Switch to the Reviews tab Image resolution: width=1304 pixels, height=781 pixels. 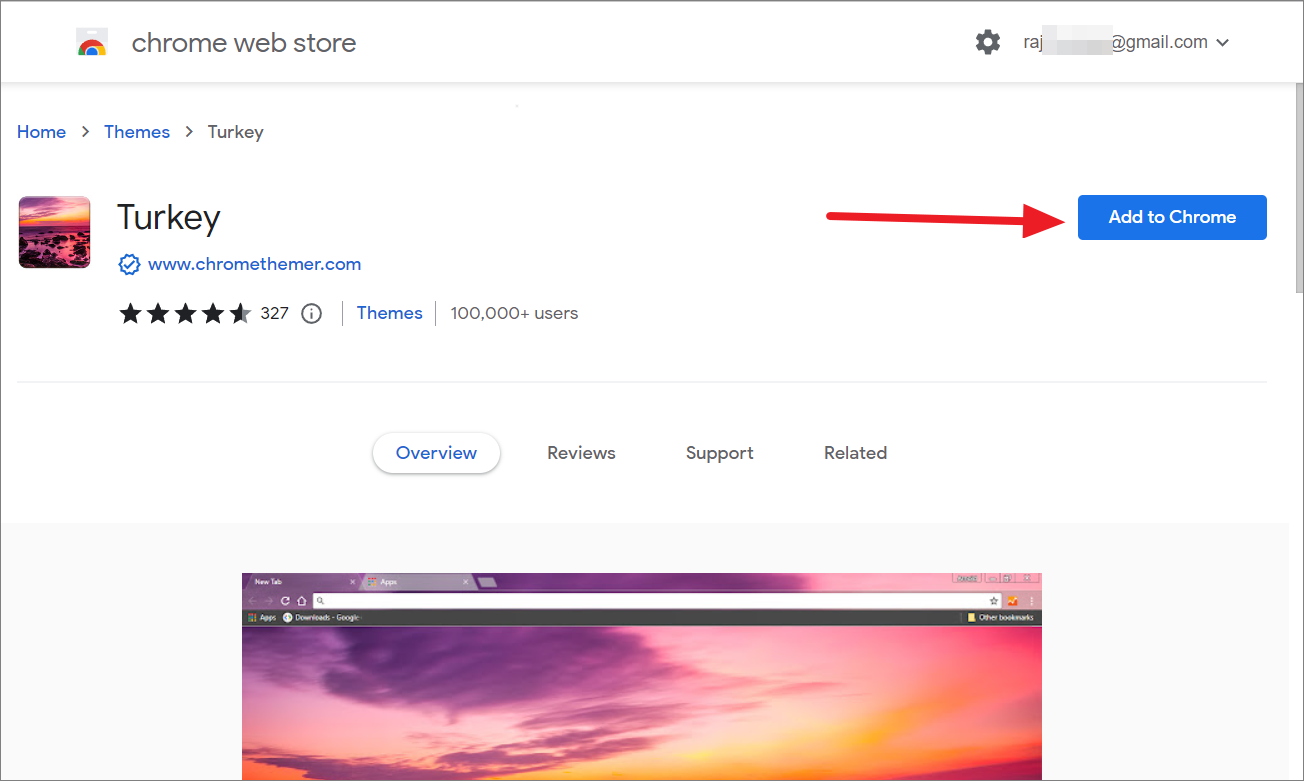tap(581, 453)
